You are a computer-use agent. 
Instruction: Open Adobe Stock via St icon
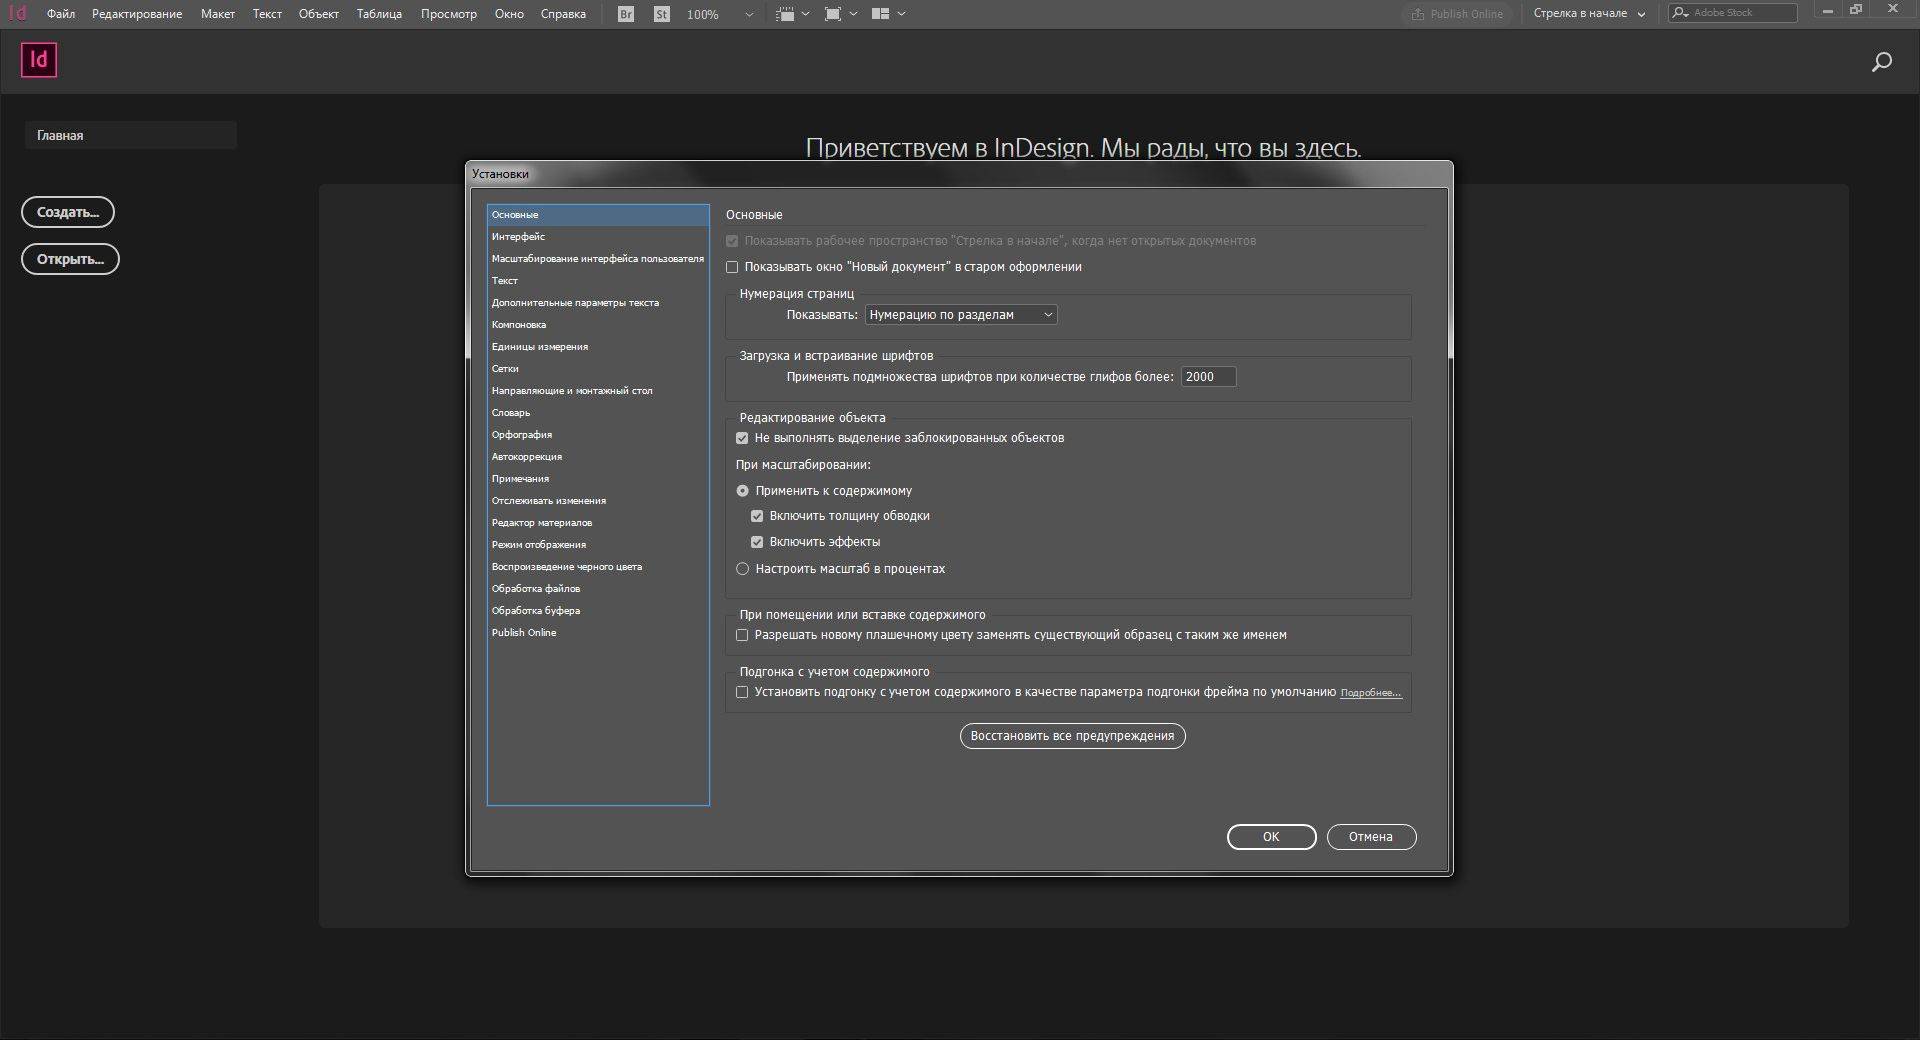point(661,14)
